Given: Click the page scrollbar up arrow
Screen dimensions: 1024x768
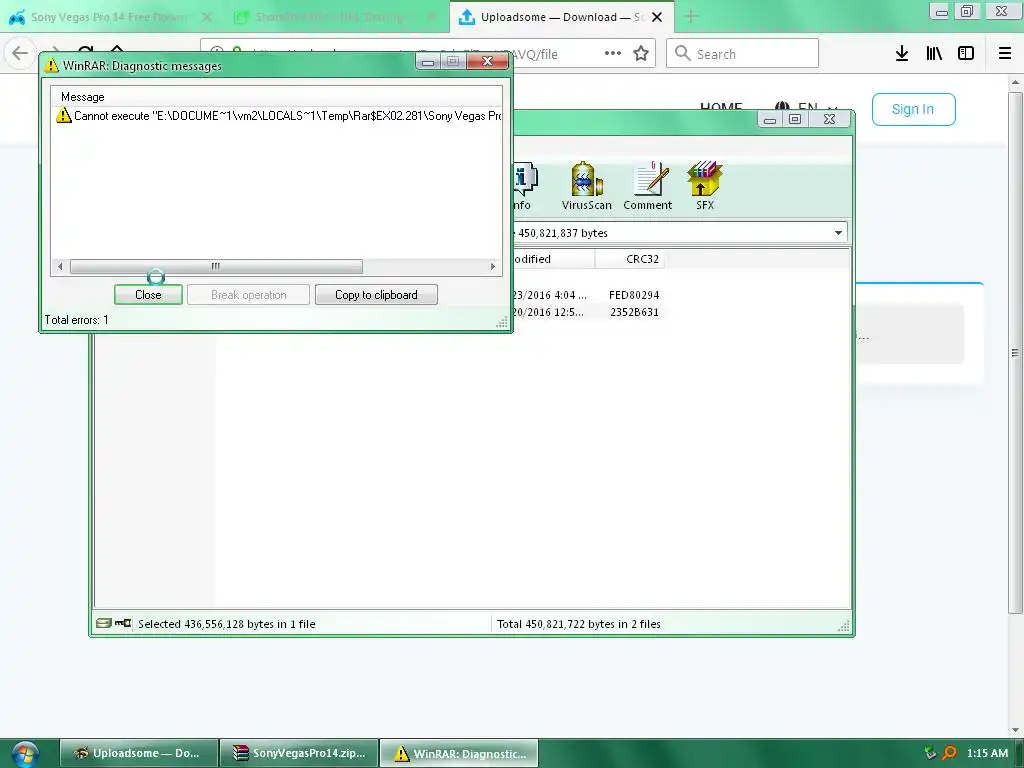Looking at the screenshot, I should tap(1015, 82).
